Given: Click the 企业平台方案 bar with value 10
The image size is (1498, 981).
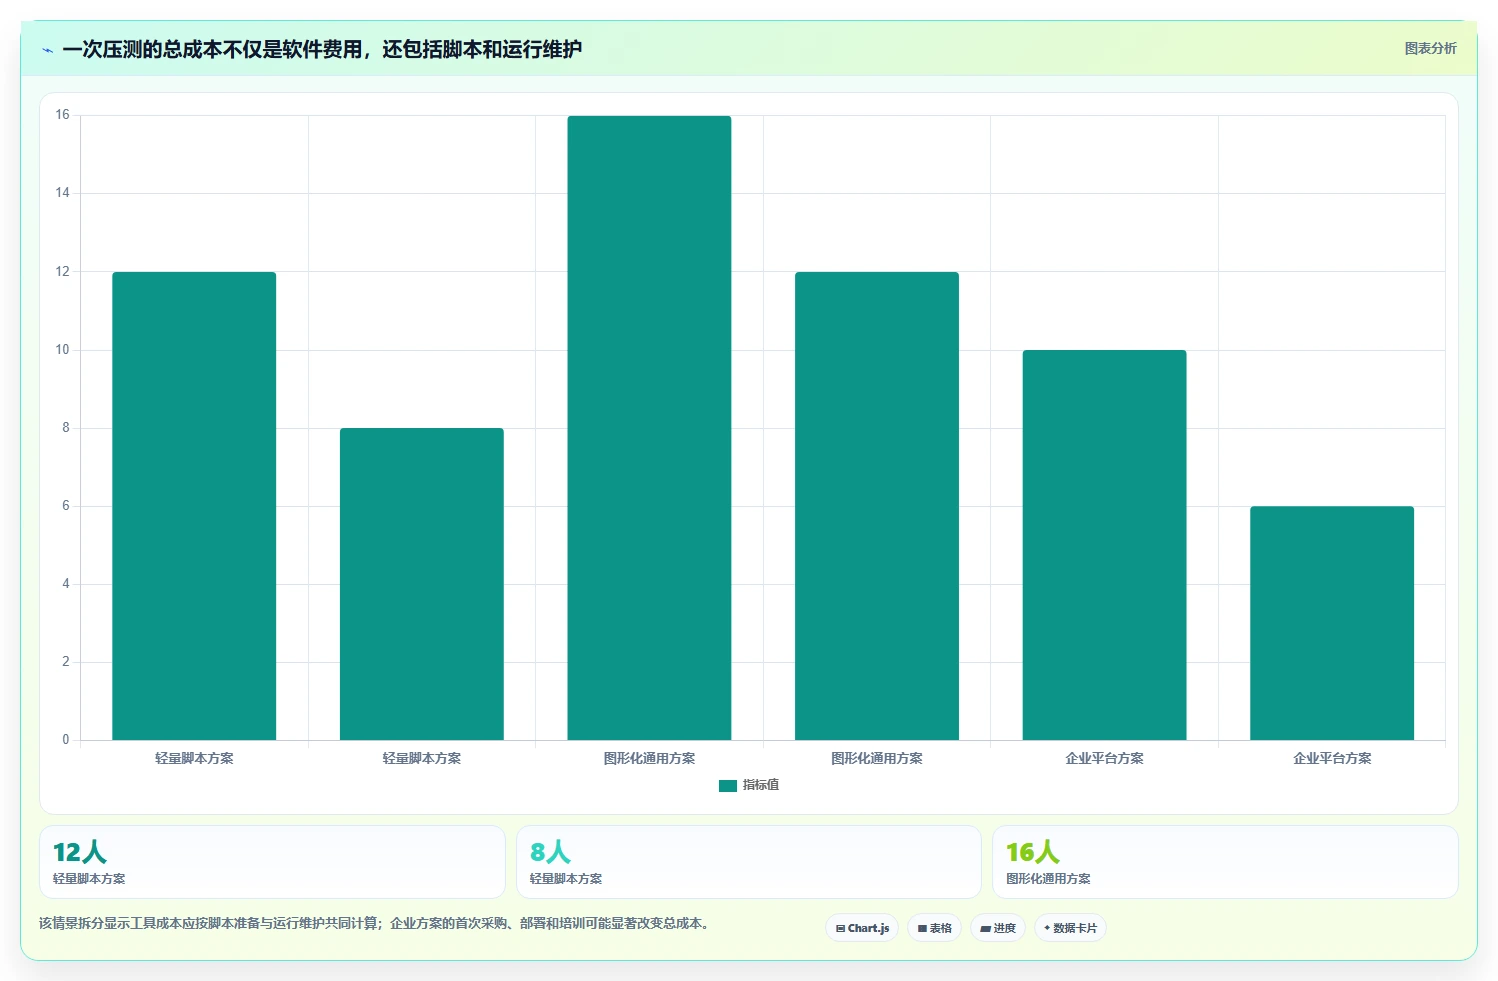Looking at the screenshot, I should coord(1104,545).
